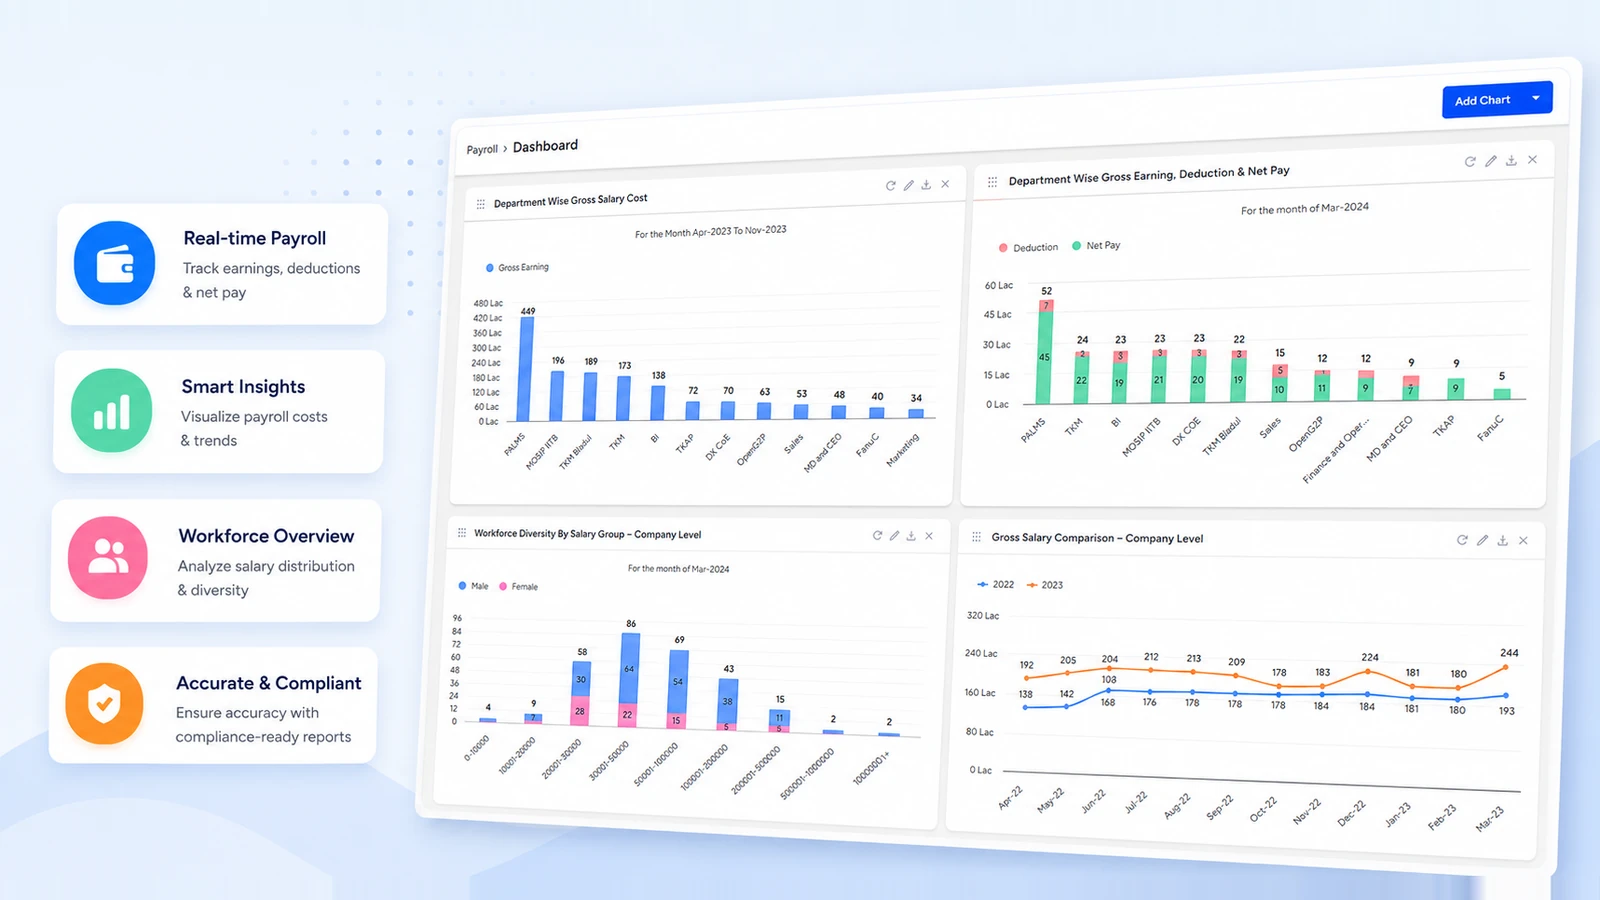The width and height of the screenshot is (1600, 900).
Task: Remove the Gross Earning, Deduction & Net Pay chart
Action: point(1532,160)
